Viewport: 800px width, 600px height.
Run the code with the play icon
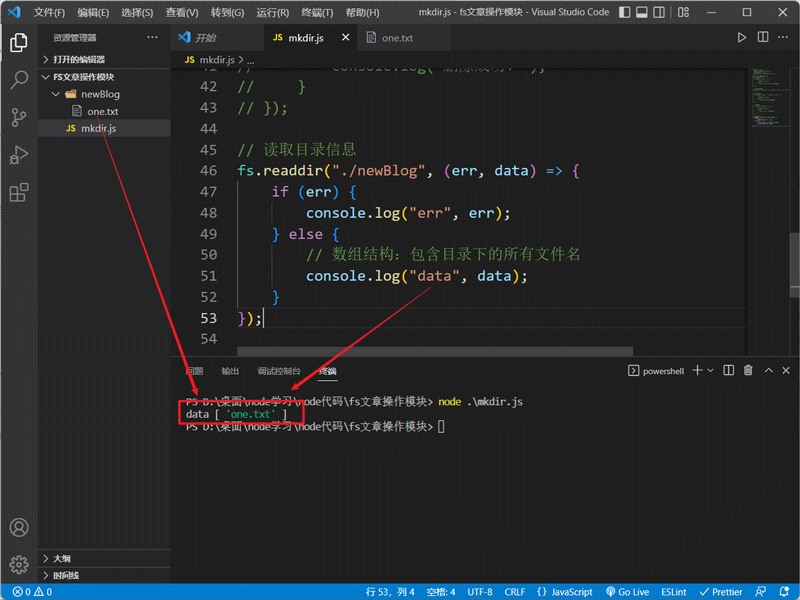741,37
